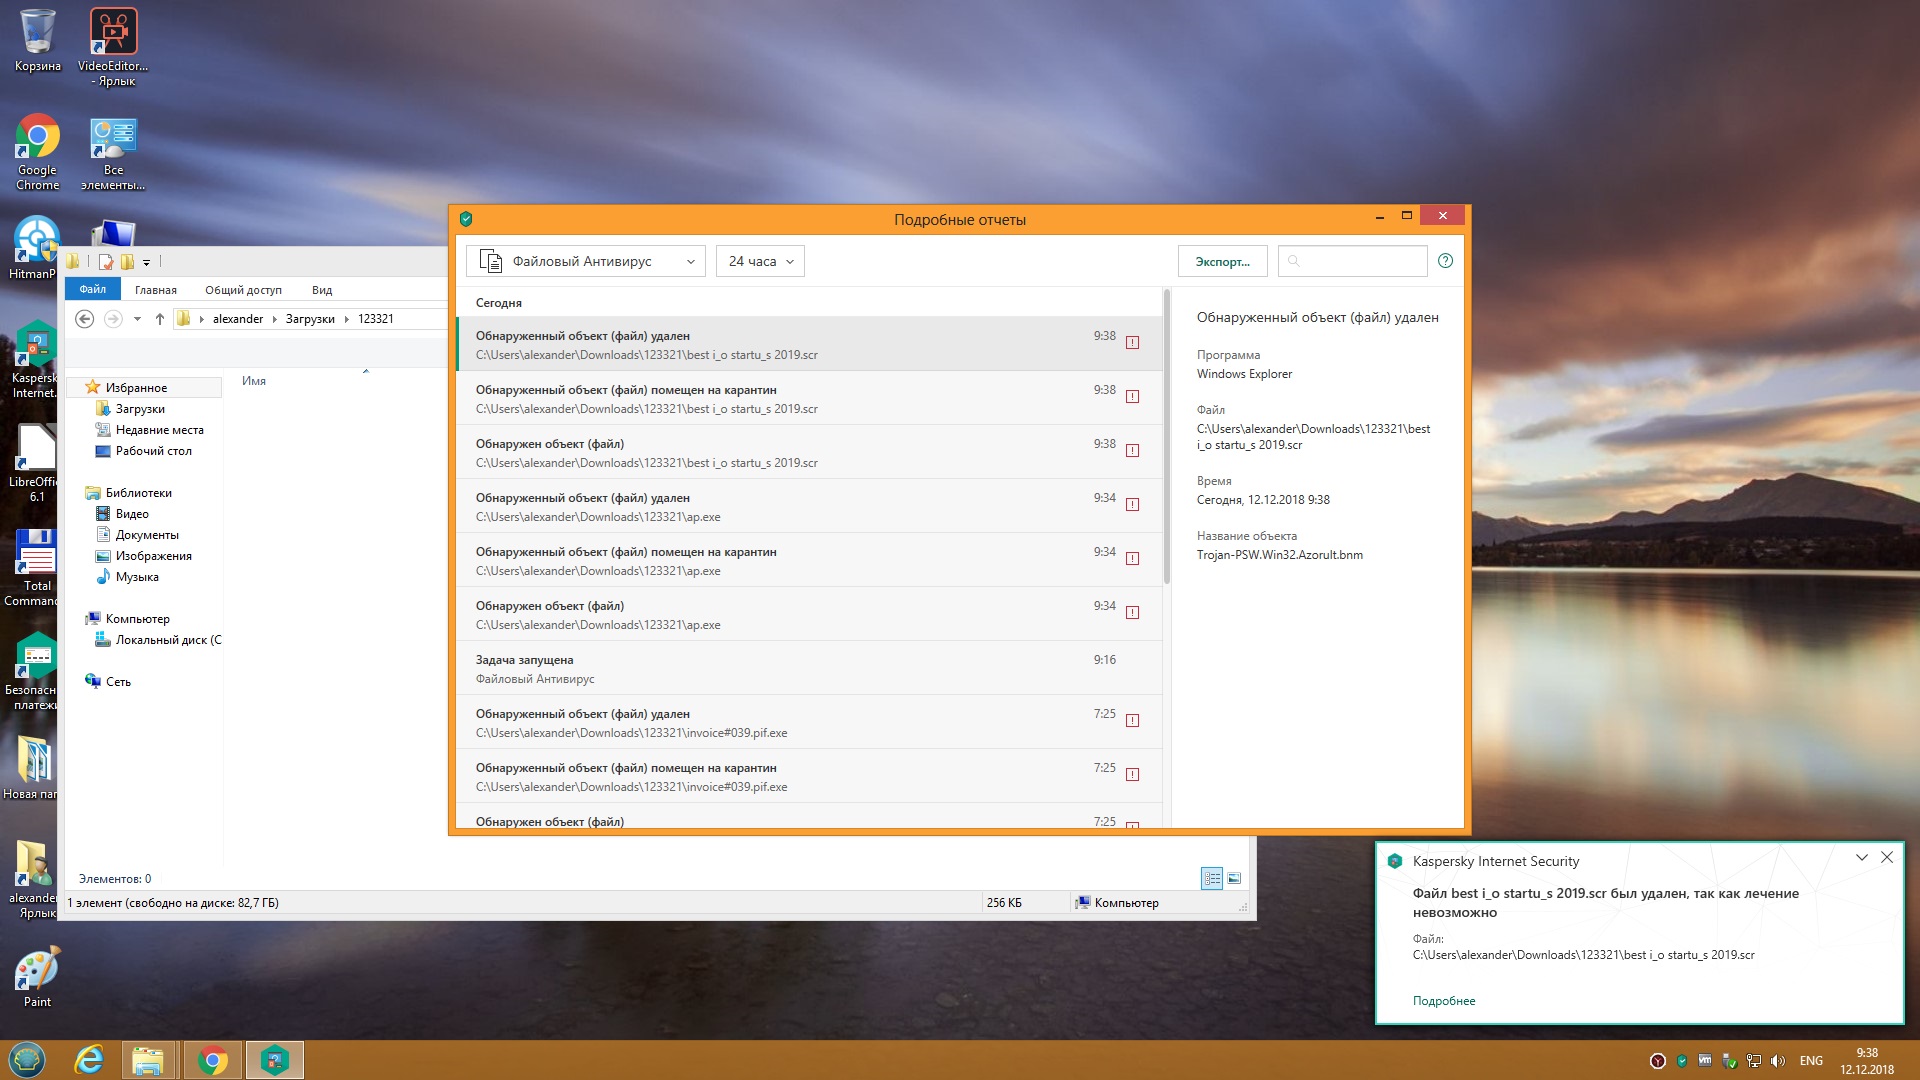Click the help question mark icon
Screen dimensions: 1920x1080
(1445, 261)
